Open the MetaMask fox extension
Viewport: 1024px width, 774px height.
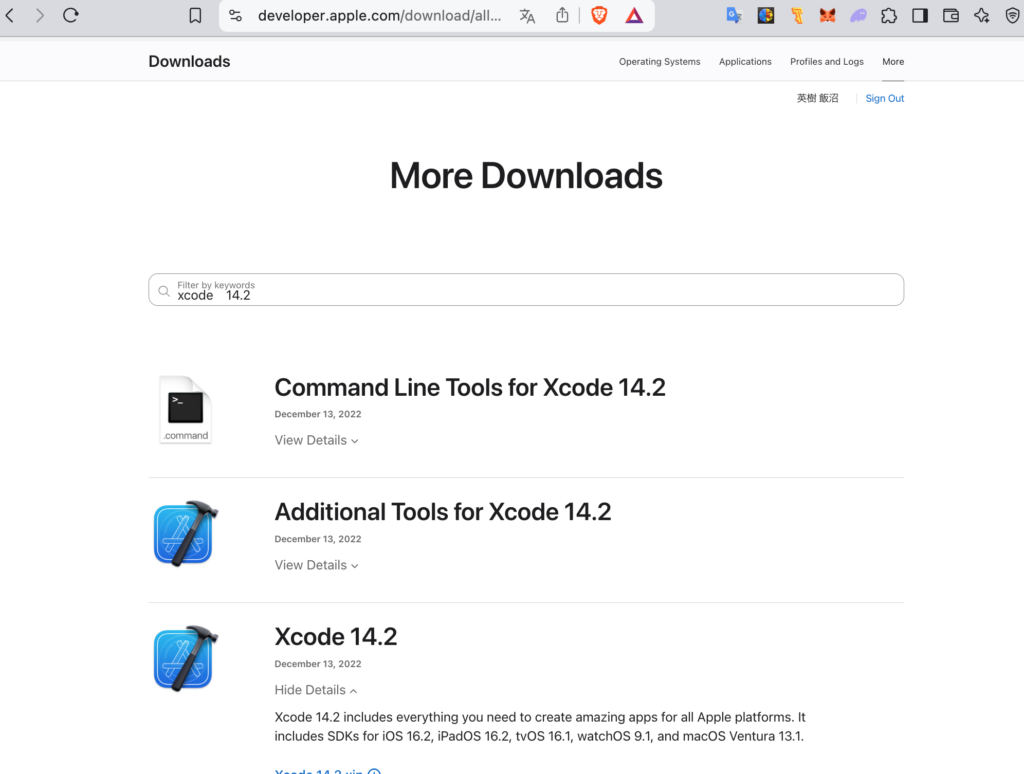click(827, 16)
